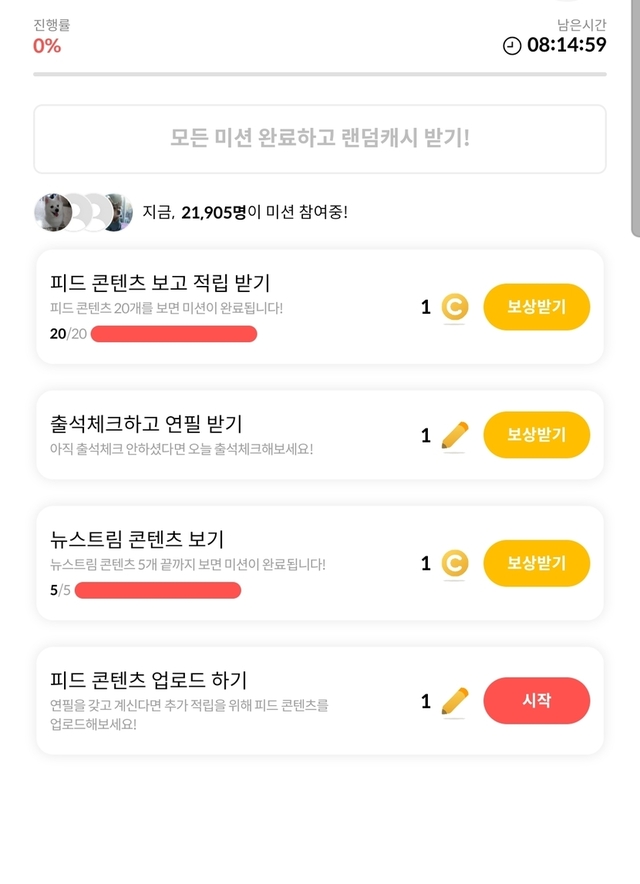
Task: Claim reward for 뉴스트림 콘텐츠 보기
Action: tap(536, 564)
